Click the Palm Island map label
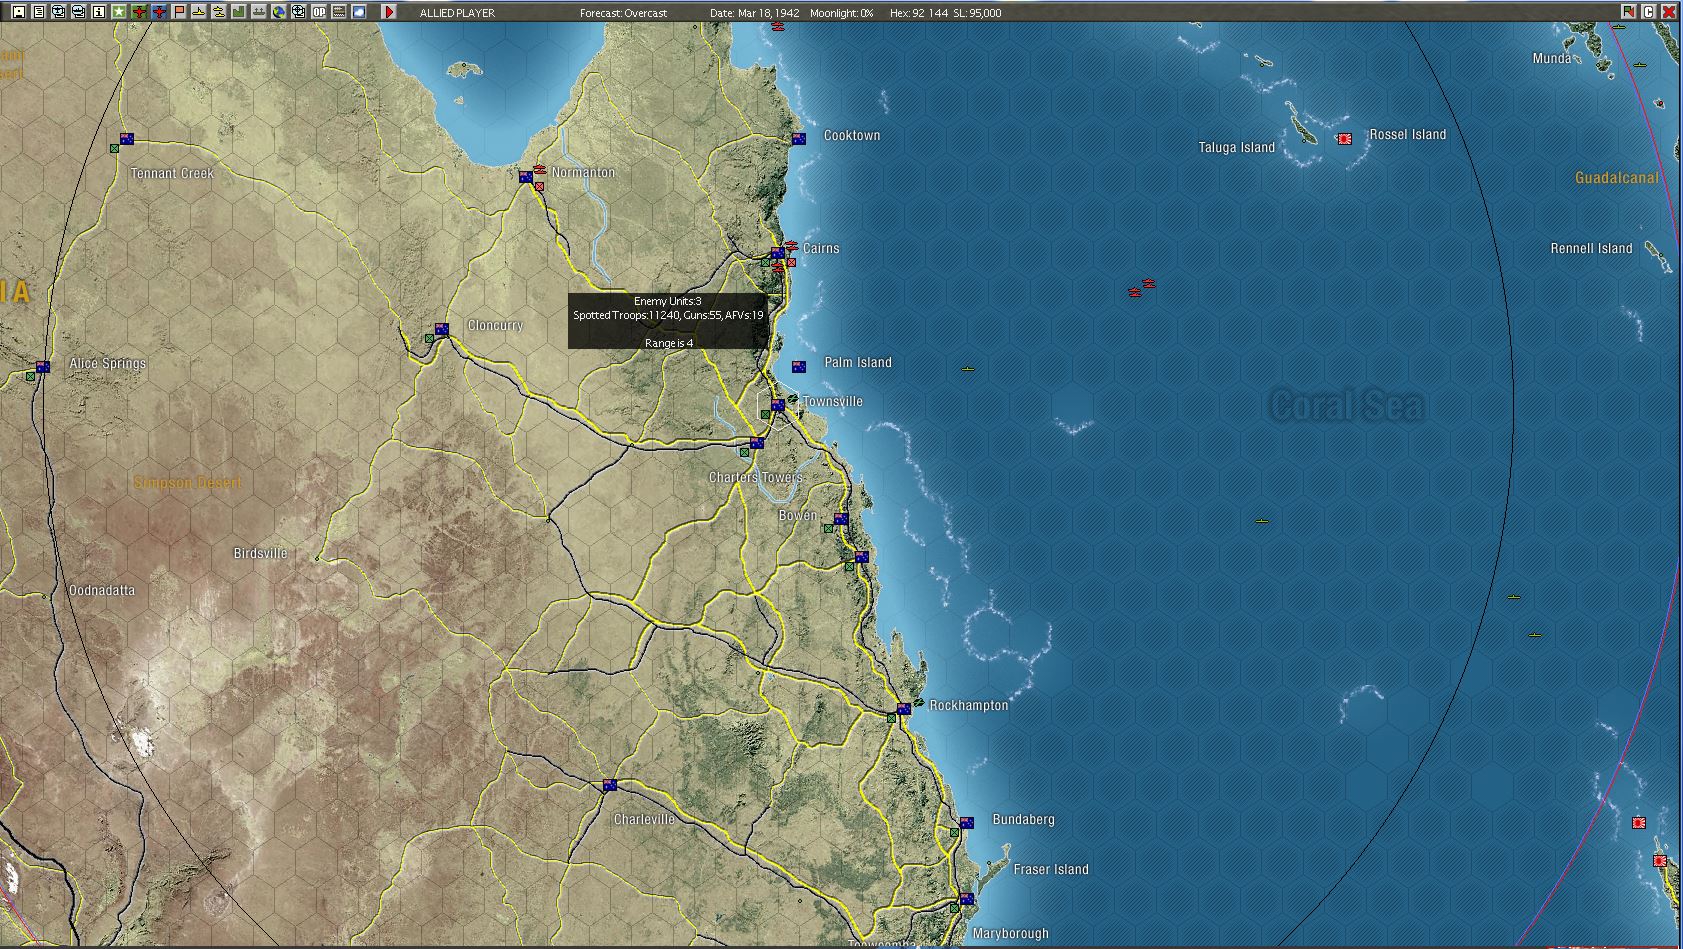 pyautogui.click(x=858, y=363)
